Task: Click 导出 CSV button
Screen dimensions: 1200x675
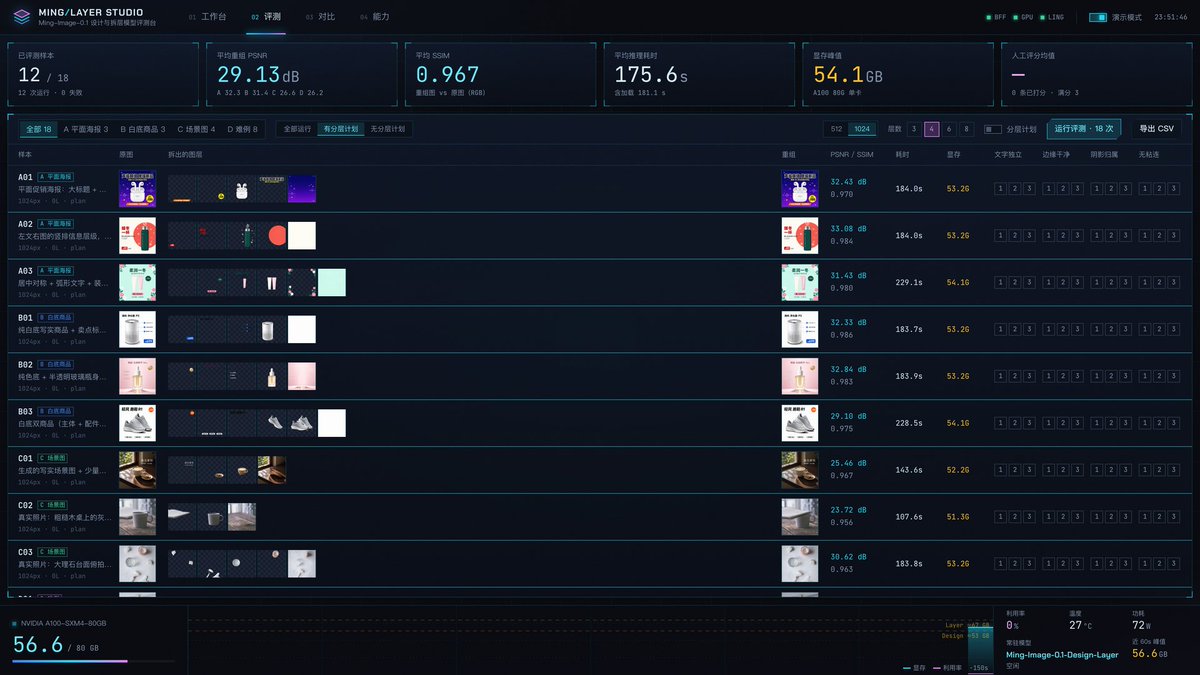Action: click(x=1156, y=129)
